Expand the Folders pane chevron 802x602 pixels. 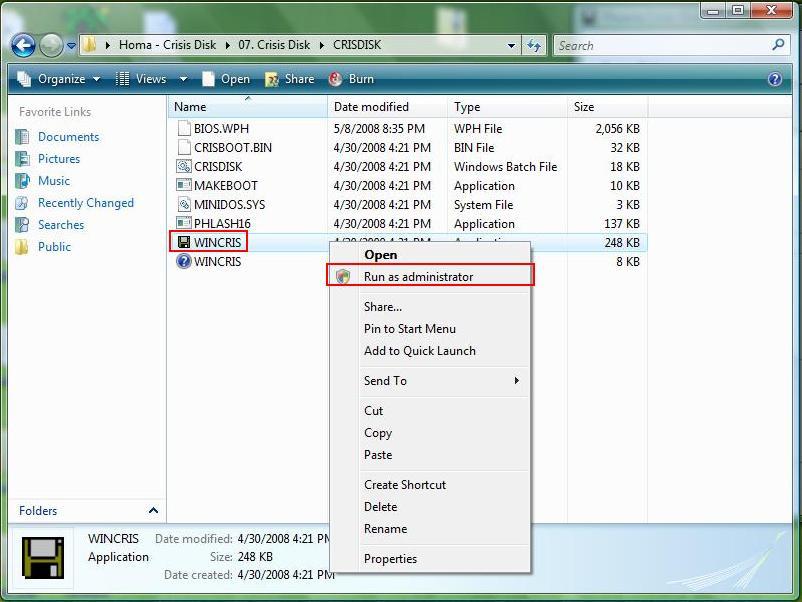[153, 510]
